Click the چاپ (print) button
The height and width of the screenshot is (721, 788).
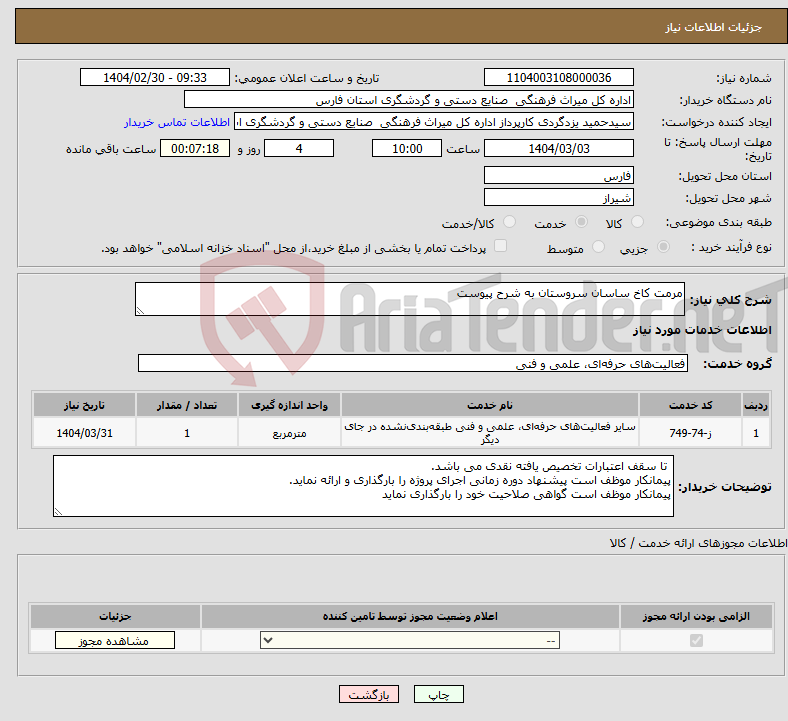click(438, 694)
